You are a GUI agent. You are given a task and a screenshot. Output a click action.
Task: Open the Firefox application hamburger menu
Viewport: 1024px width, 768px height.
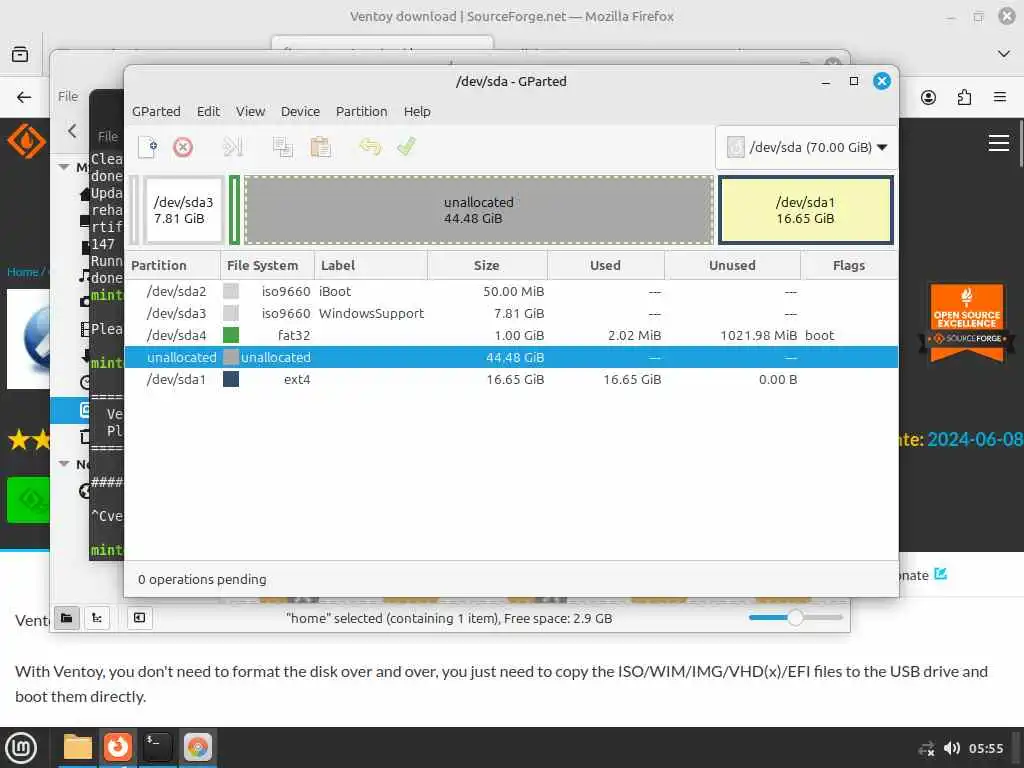click(999, 97)
